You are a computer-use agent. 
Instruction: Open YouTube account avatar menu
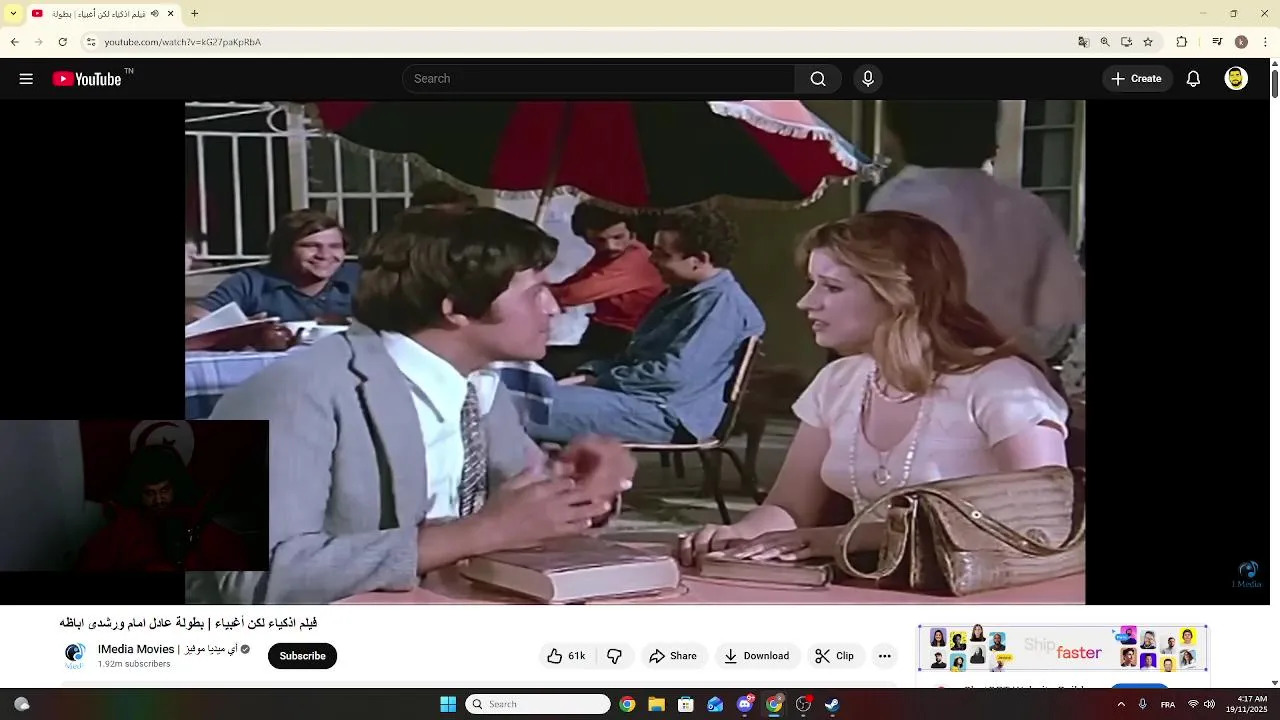coord(1236,79)
